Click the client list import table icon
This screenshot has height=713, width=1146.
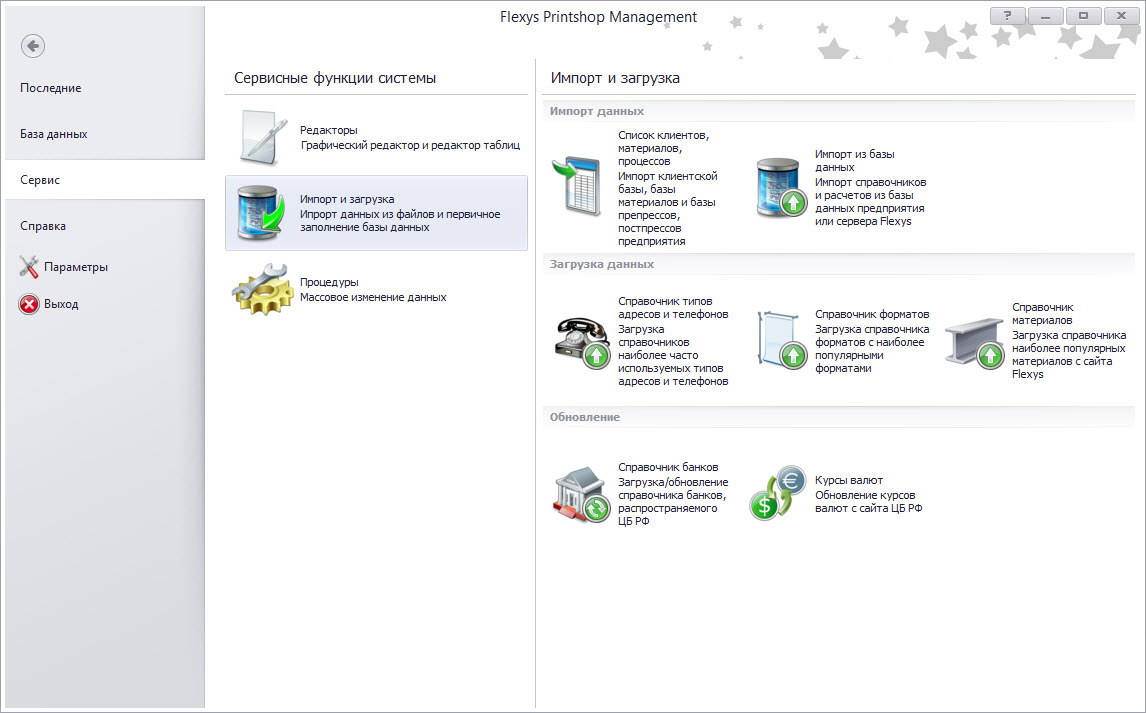pyautogui.click(x=577, y=187)
